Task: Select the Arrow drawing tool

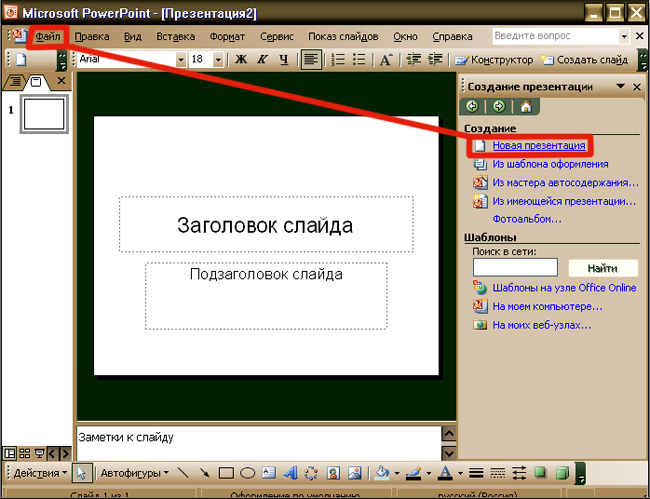Action: (x=204, y=473)
